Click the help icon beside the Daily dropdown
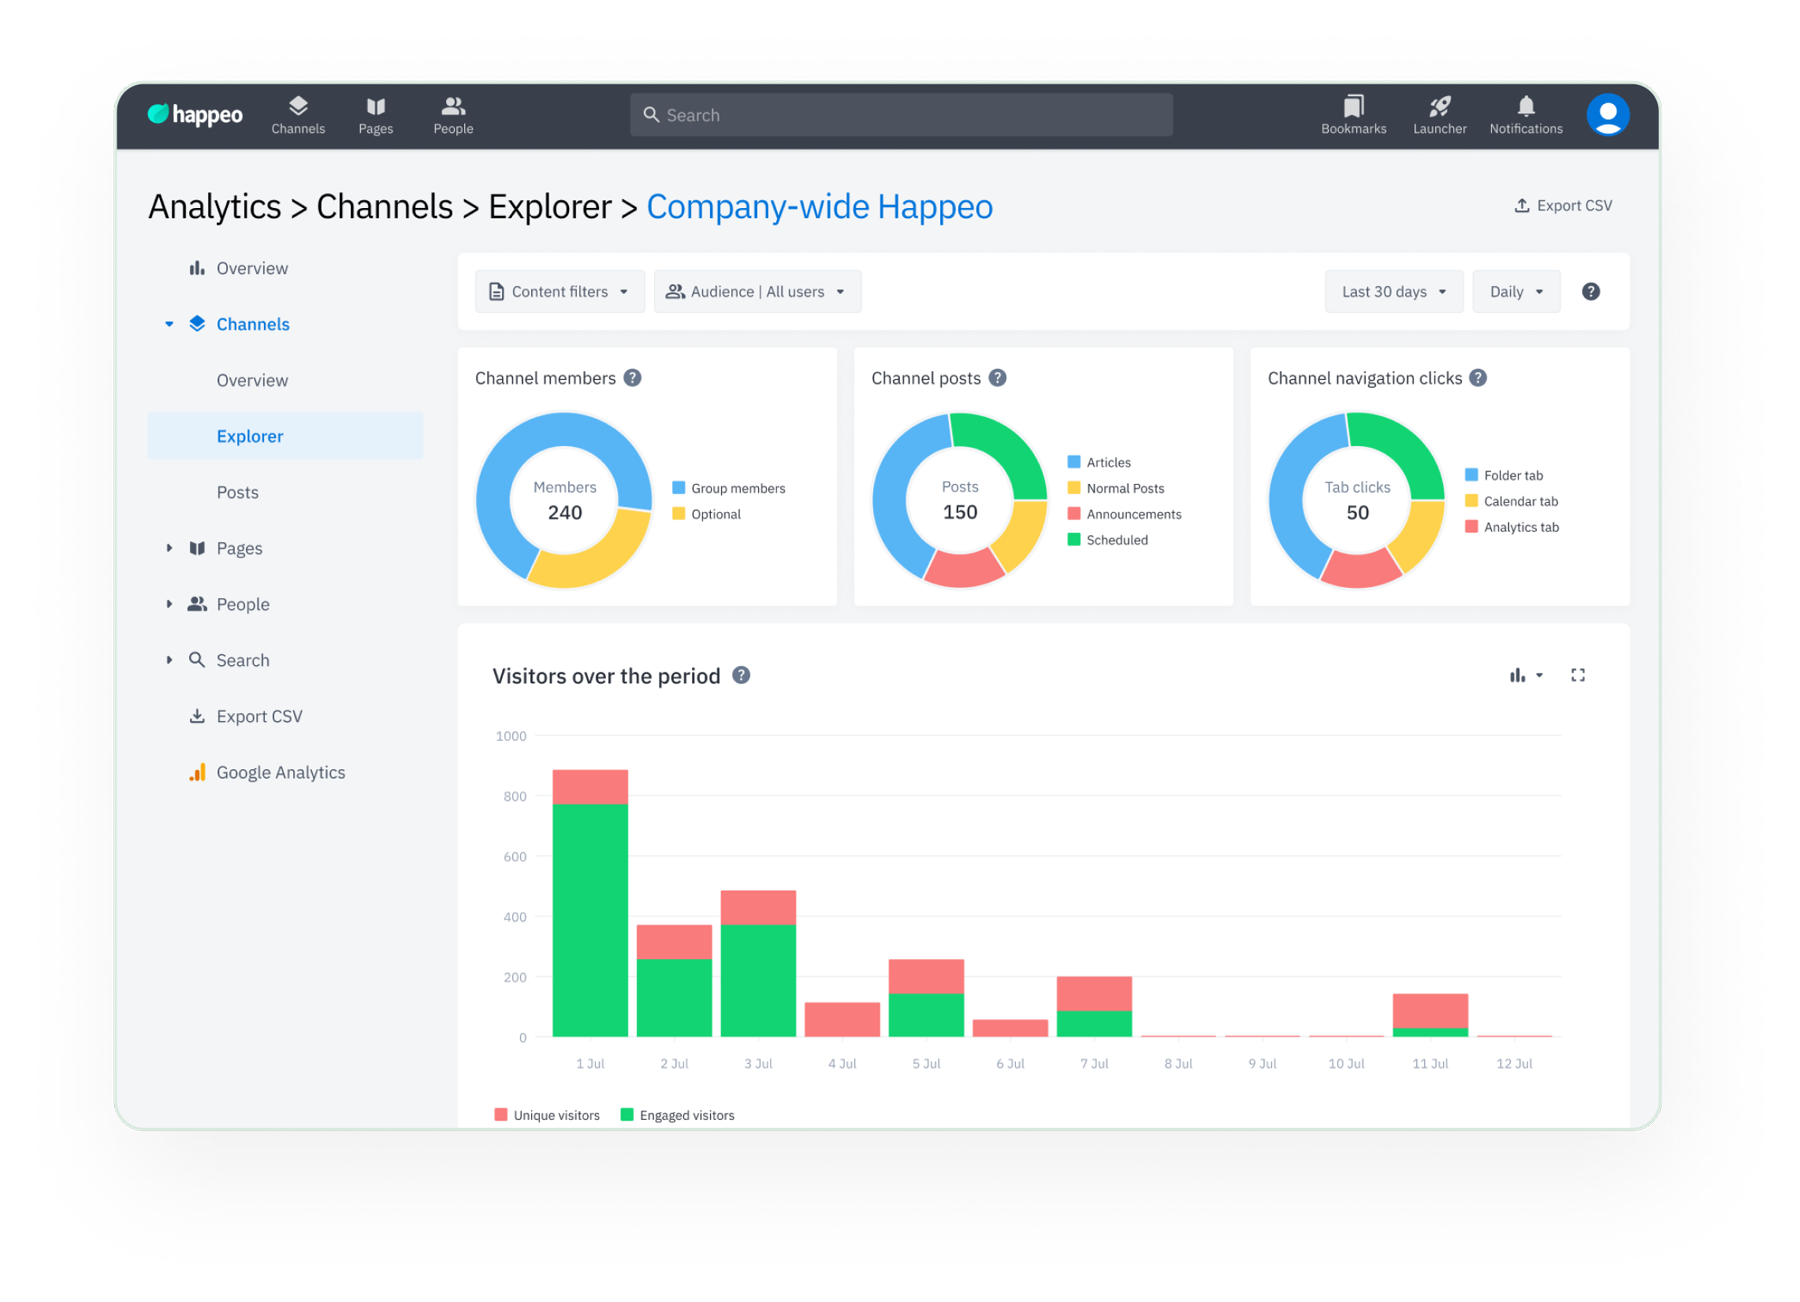The image size is (1800, 1302). pos(1591,292)
